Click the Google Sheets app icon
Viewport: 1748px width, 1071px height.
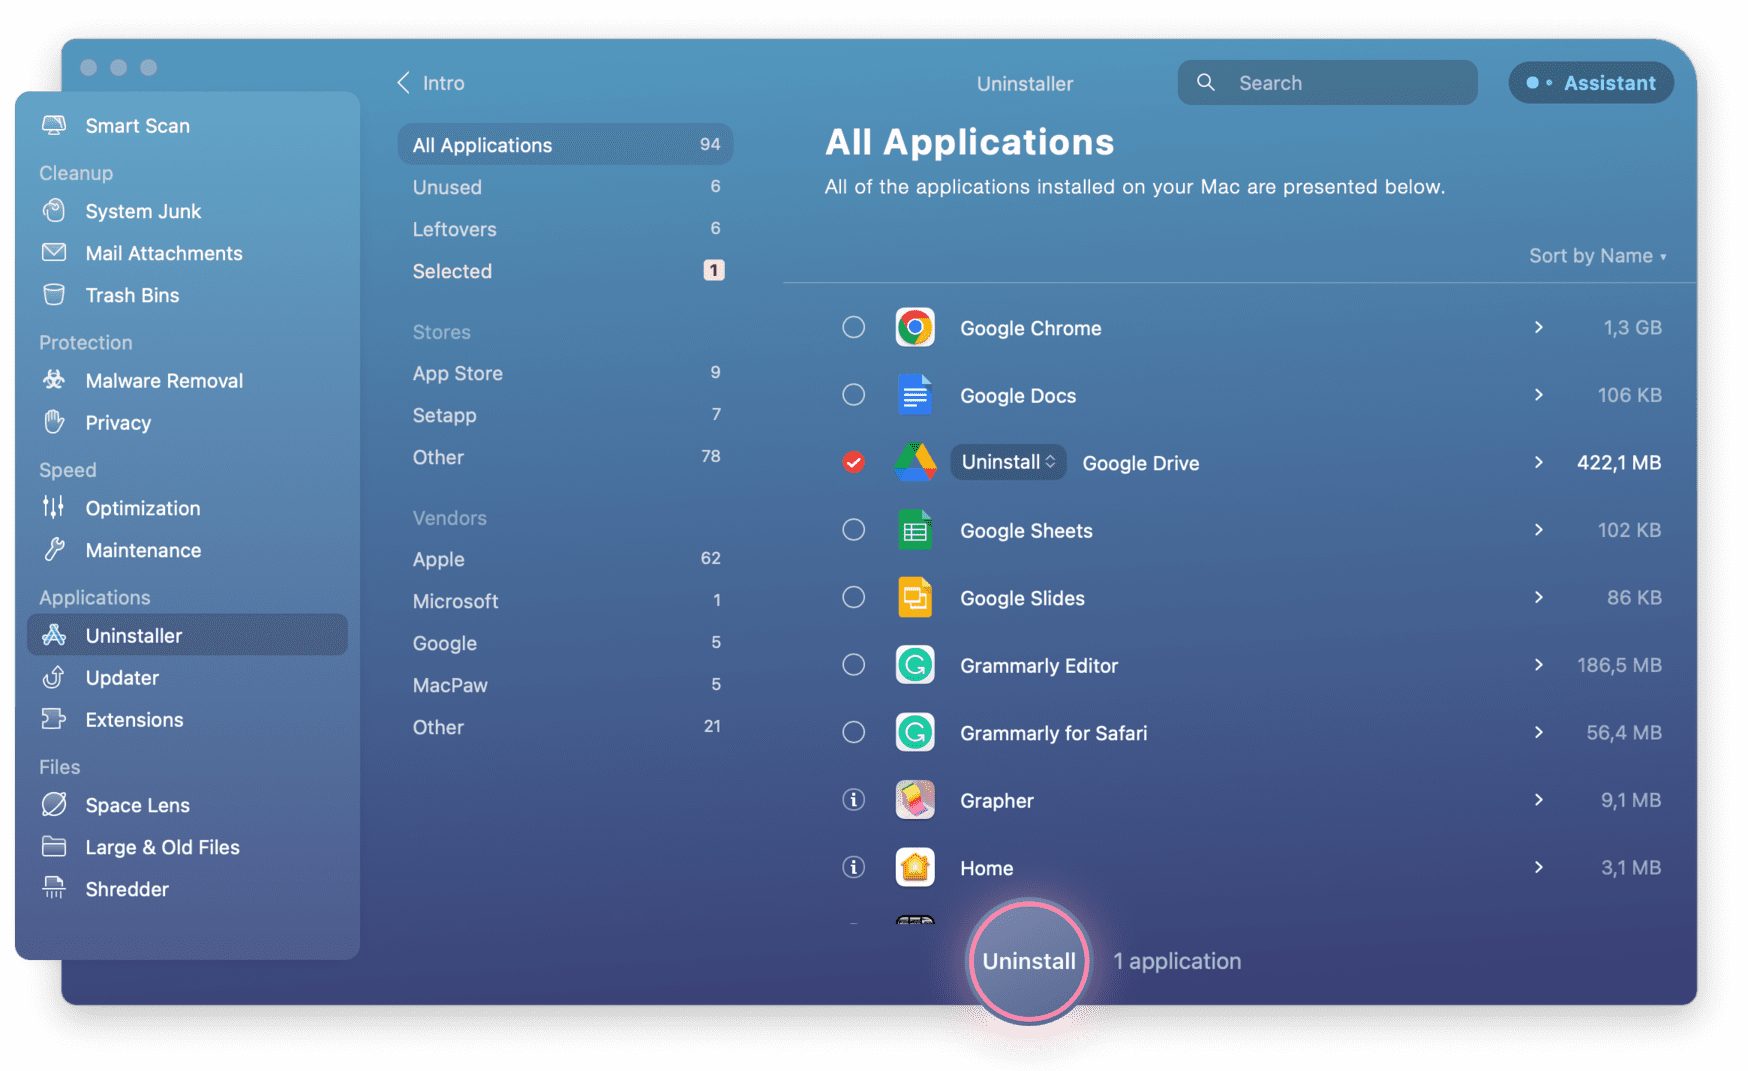coord(914,530)
